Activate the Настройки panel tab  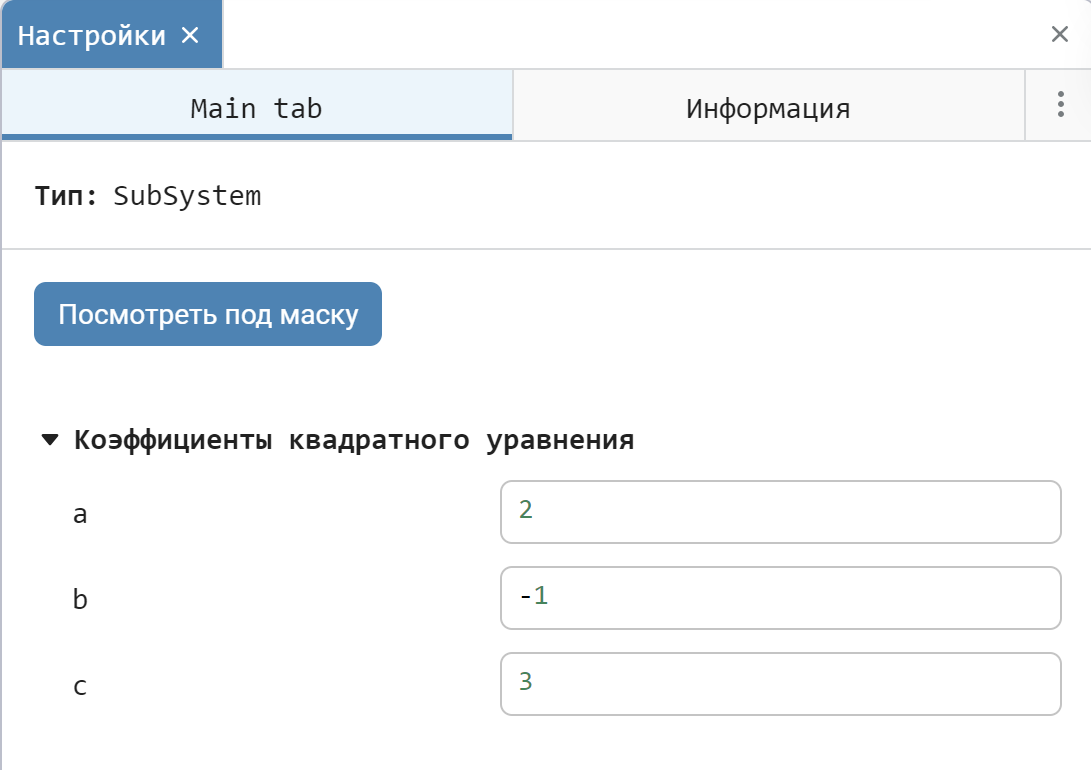92,36
